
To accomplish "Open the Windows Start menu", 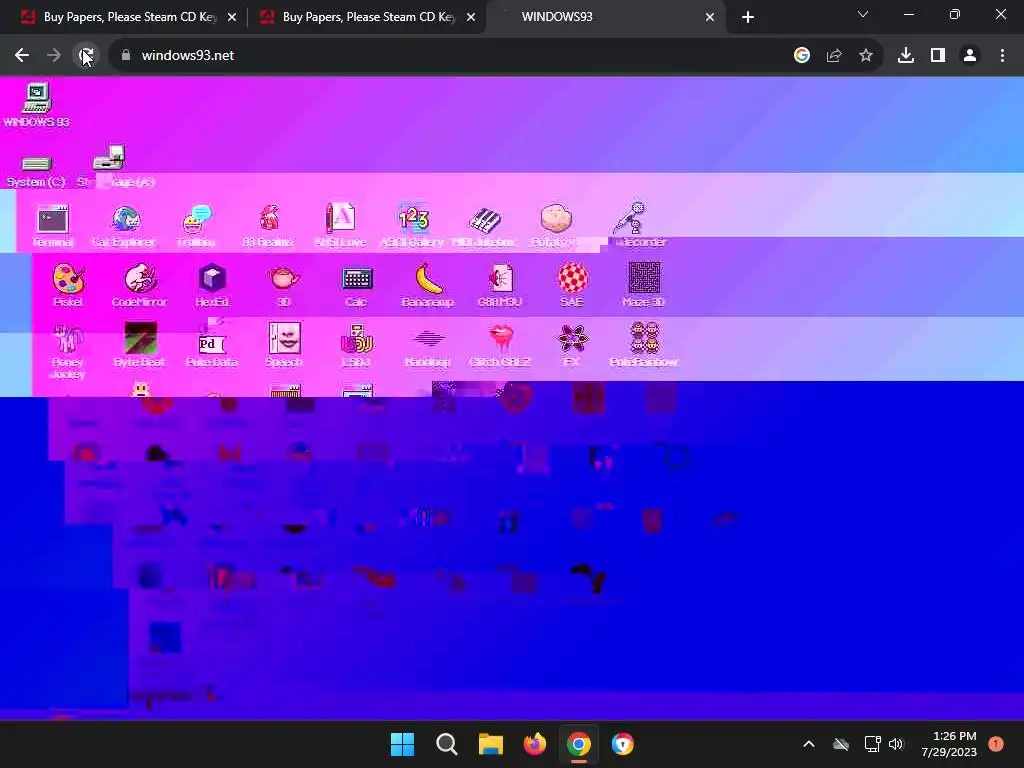I will pyautogui.click(x=402, y=744).
